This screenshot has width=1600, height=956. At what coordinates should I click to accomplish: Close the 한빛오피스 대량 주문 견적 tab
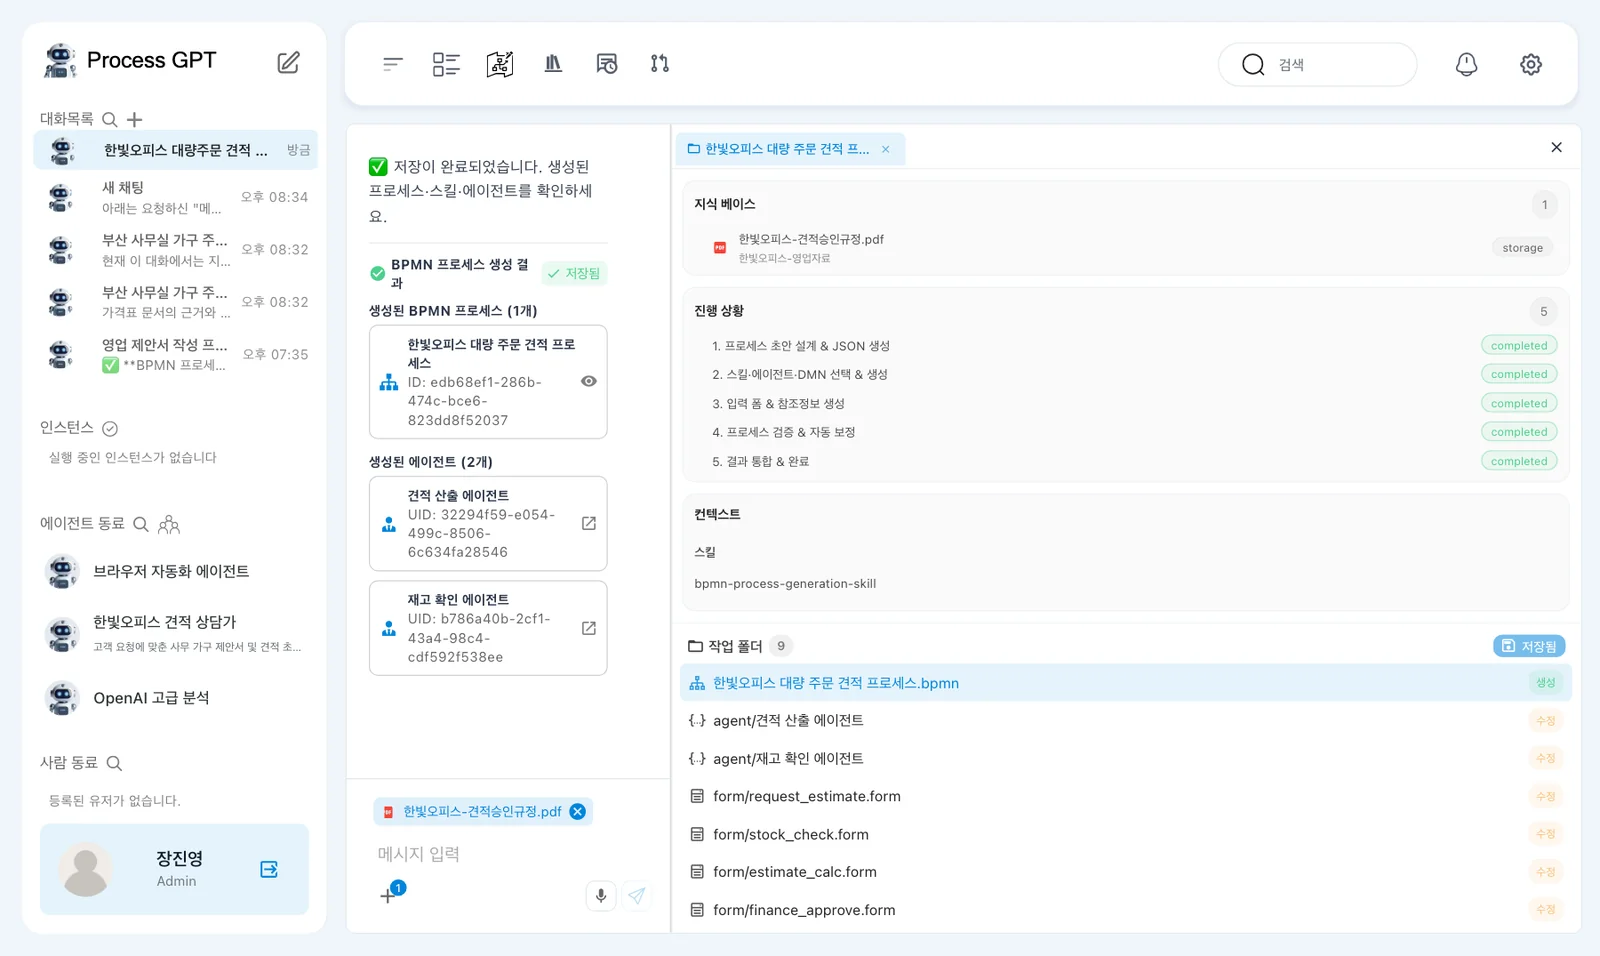(885, 149)
